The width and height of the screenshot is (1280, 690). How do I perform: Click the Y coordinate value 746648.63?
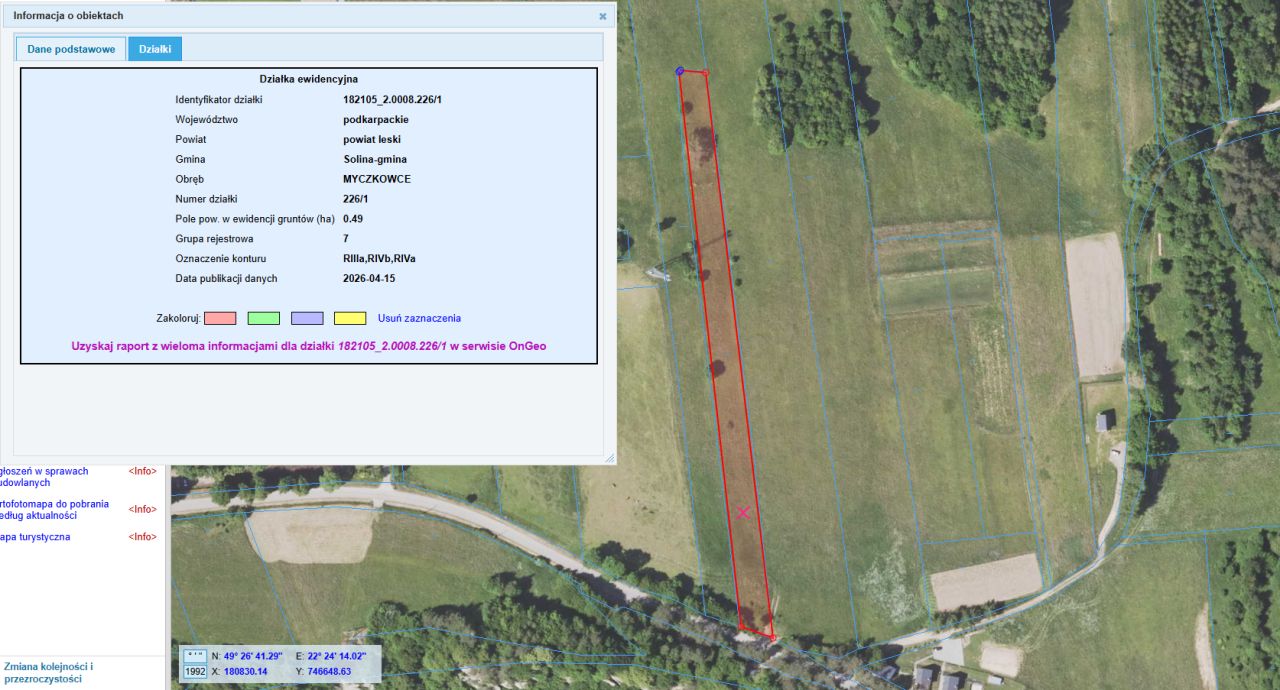(330, 672)
